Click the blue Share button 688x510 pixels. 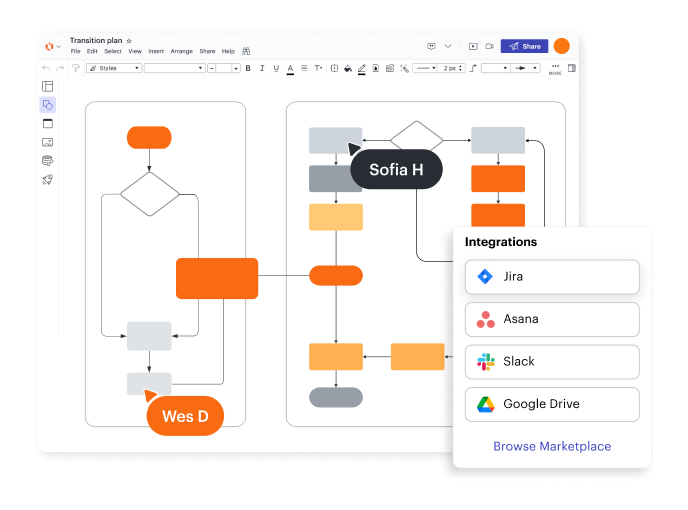[x=525, y=46]
